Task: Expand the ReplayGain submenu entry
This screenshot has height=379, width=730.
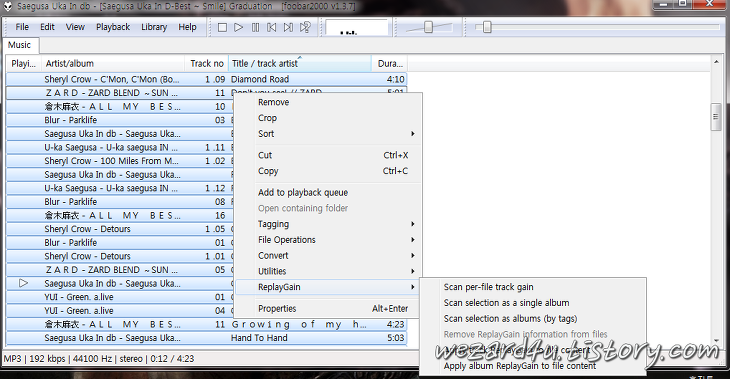Action: tap(328, 287)
